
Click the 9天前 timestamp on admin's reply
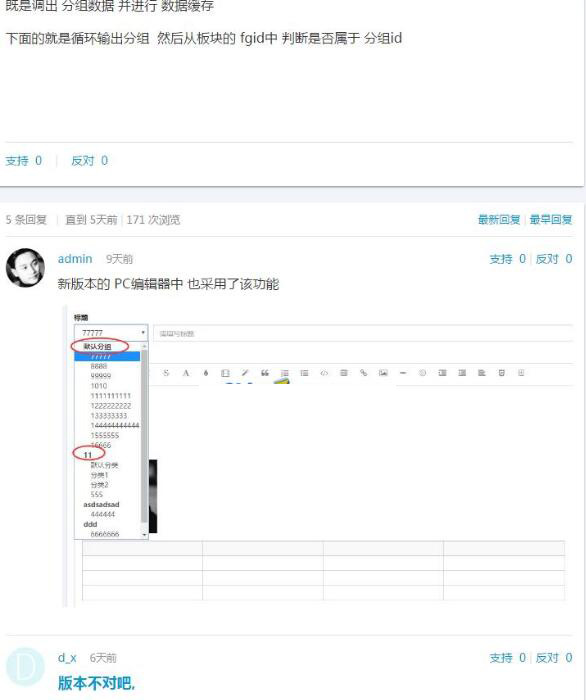[119, 259]
